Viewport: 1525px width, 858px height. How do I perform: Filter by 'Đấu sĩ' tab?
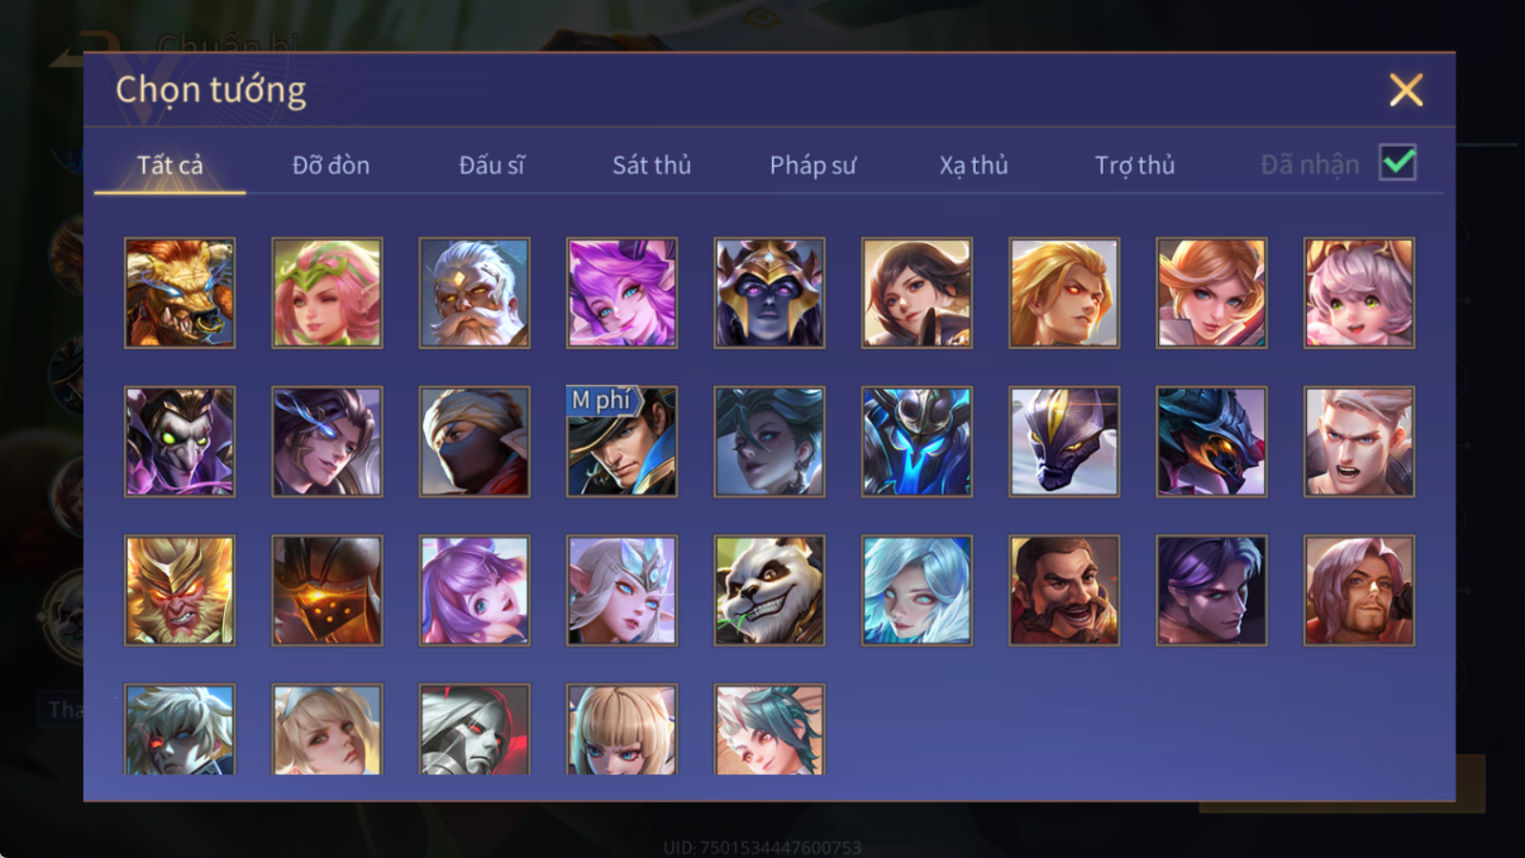click(491, 165)
